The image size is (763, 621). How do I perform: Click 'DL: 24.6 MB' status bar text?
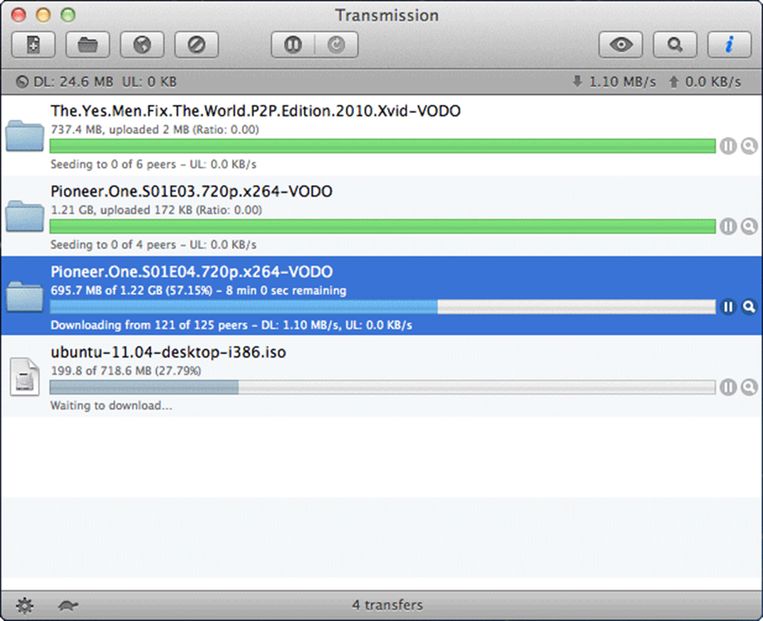pos(73,82)
